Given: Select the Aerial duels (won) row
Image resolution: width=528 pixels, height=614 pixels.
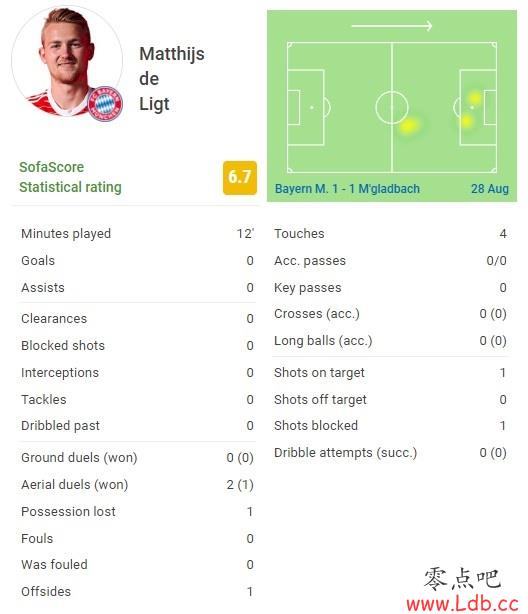Looking at the screenshot, I should tap(137, 484).
